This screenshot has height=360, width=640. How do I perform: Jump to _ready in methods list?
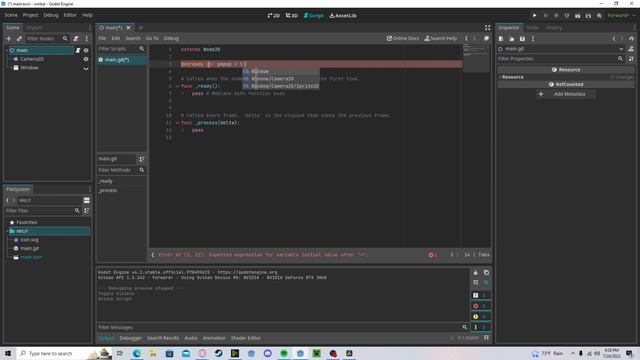coord(106,181)
